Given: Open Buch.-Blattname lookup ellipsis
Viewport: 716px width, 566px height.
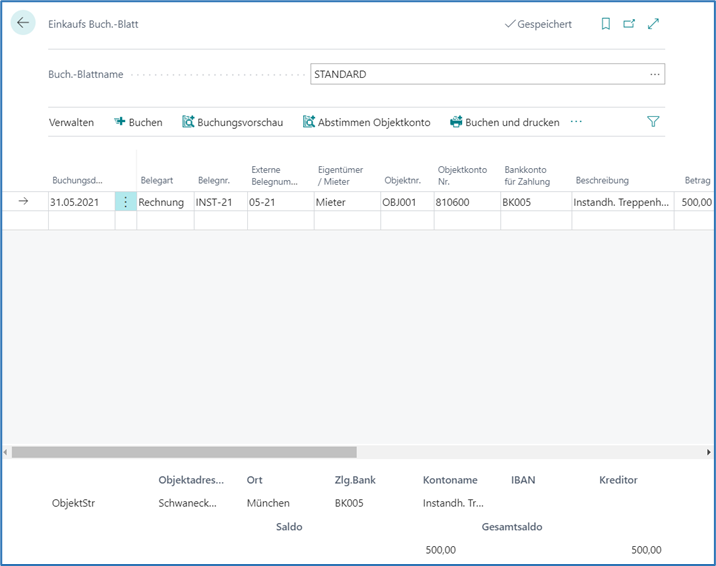Looking at the screenshot, I should click(655, 74).
